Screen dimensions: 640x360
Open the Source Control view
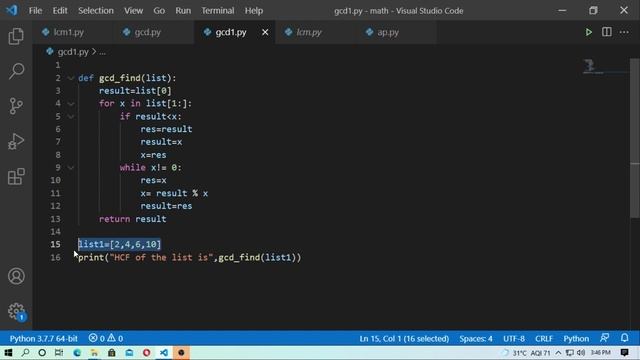click(x=16, y=106)
